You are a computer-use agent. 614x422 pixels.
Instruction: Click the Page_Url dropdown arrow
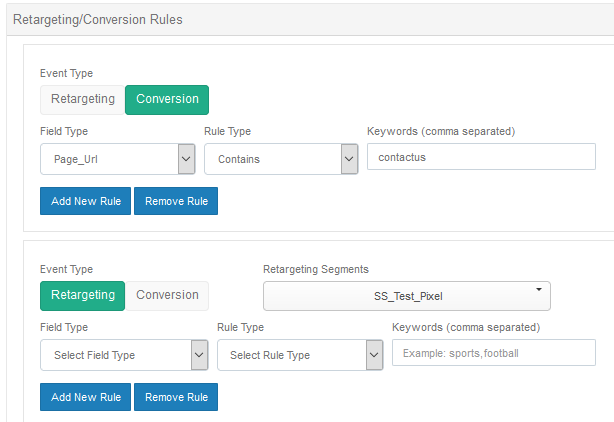tap(186, 159)
